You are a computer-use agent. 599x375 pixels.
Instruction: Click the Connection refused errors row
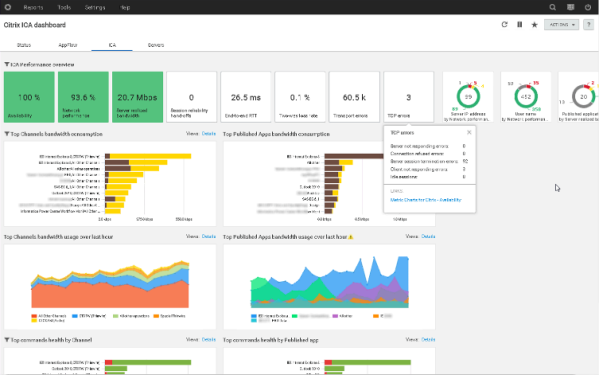pyautogui.click(x=428, y=154)
